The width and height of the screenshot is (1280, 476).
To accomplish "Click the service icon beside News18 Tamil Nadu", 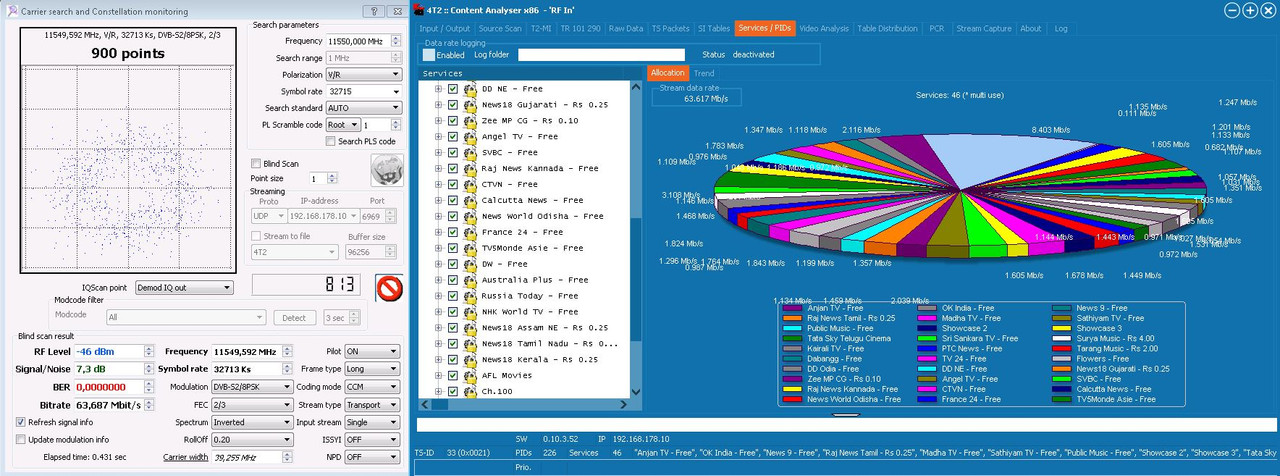I will click(x=470, y=345).
